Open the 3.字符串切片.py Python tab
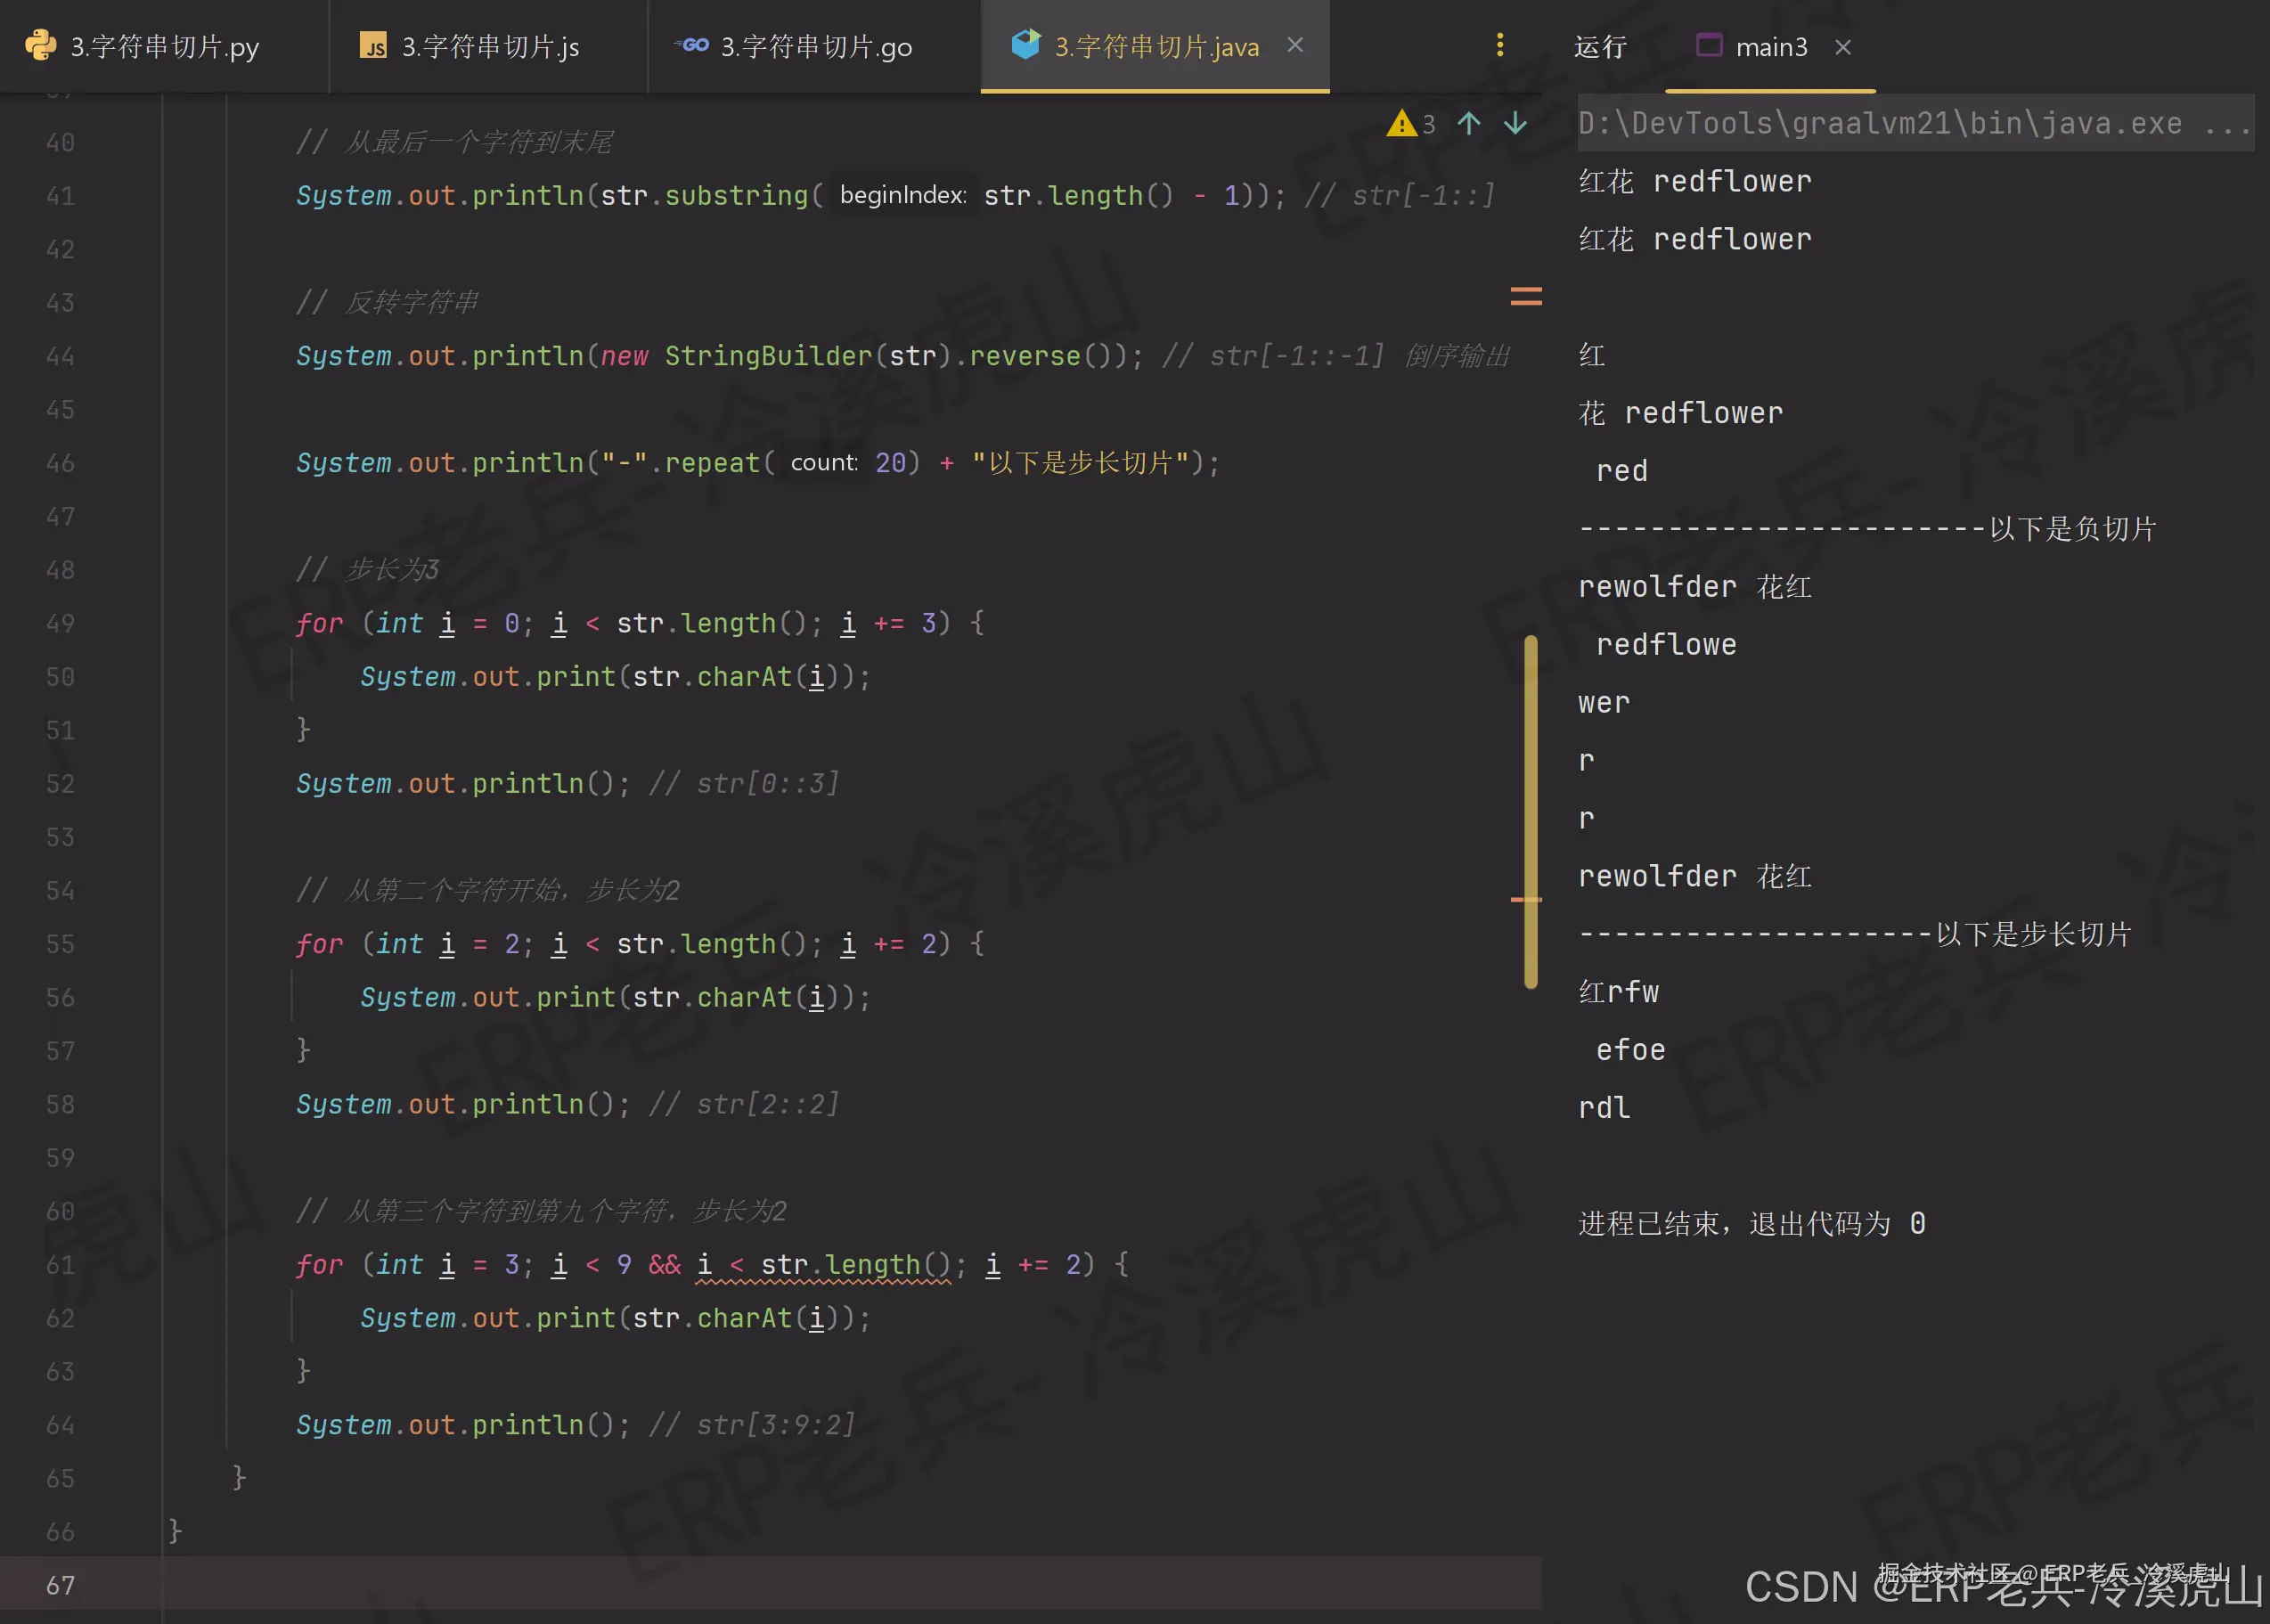Viewport: 2270px width, 1624px height. click(x=164, y=47)
